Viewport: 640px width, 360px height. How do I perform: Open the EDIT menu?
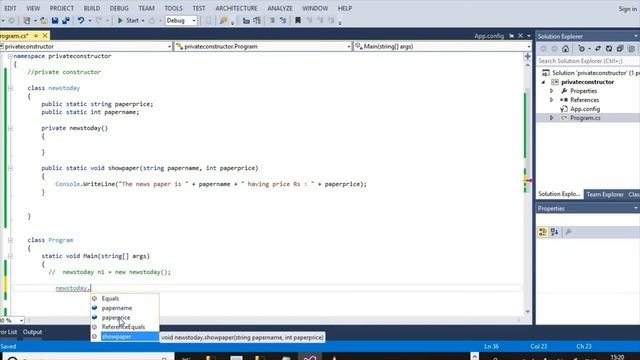[10, 8]
